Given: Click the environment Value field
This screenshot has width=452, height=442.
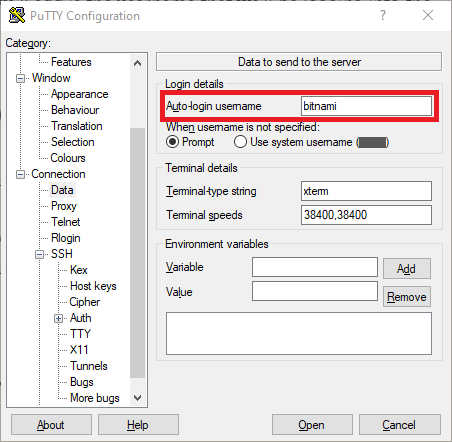Looking at the screenshot, I should coord(315,291).
